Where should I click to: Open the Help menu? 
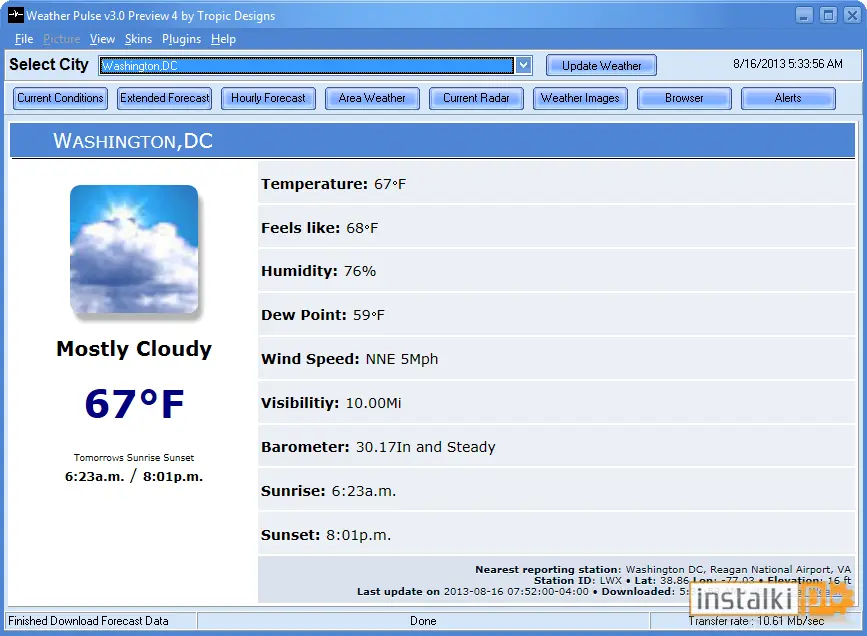point(223,39)
